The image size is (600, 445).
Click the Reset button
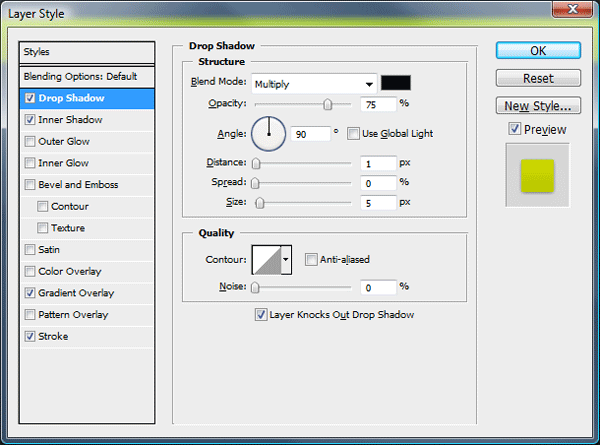(x=538, y=78)
